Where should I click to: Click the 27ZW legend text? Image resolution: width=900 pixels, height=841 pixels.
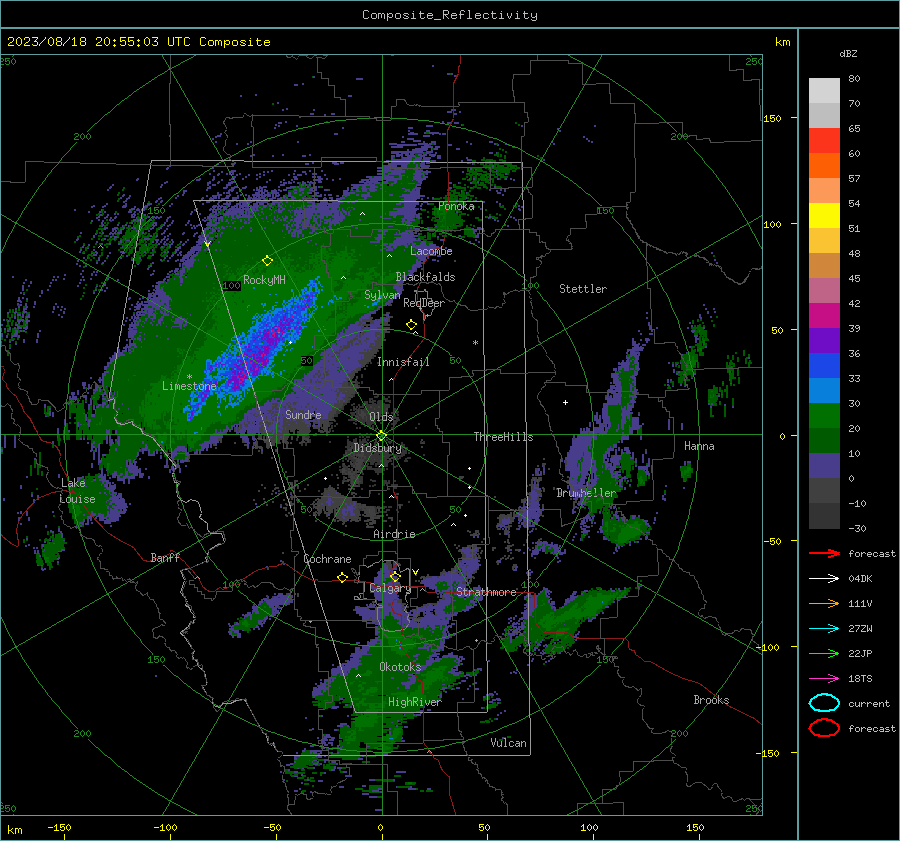860,629
